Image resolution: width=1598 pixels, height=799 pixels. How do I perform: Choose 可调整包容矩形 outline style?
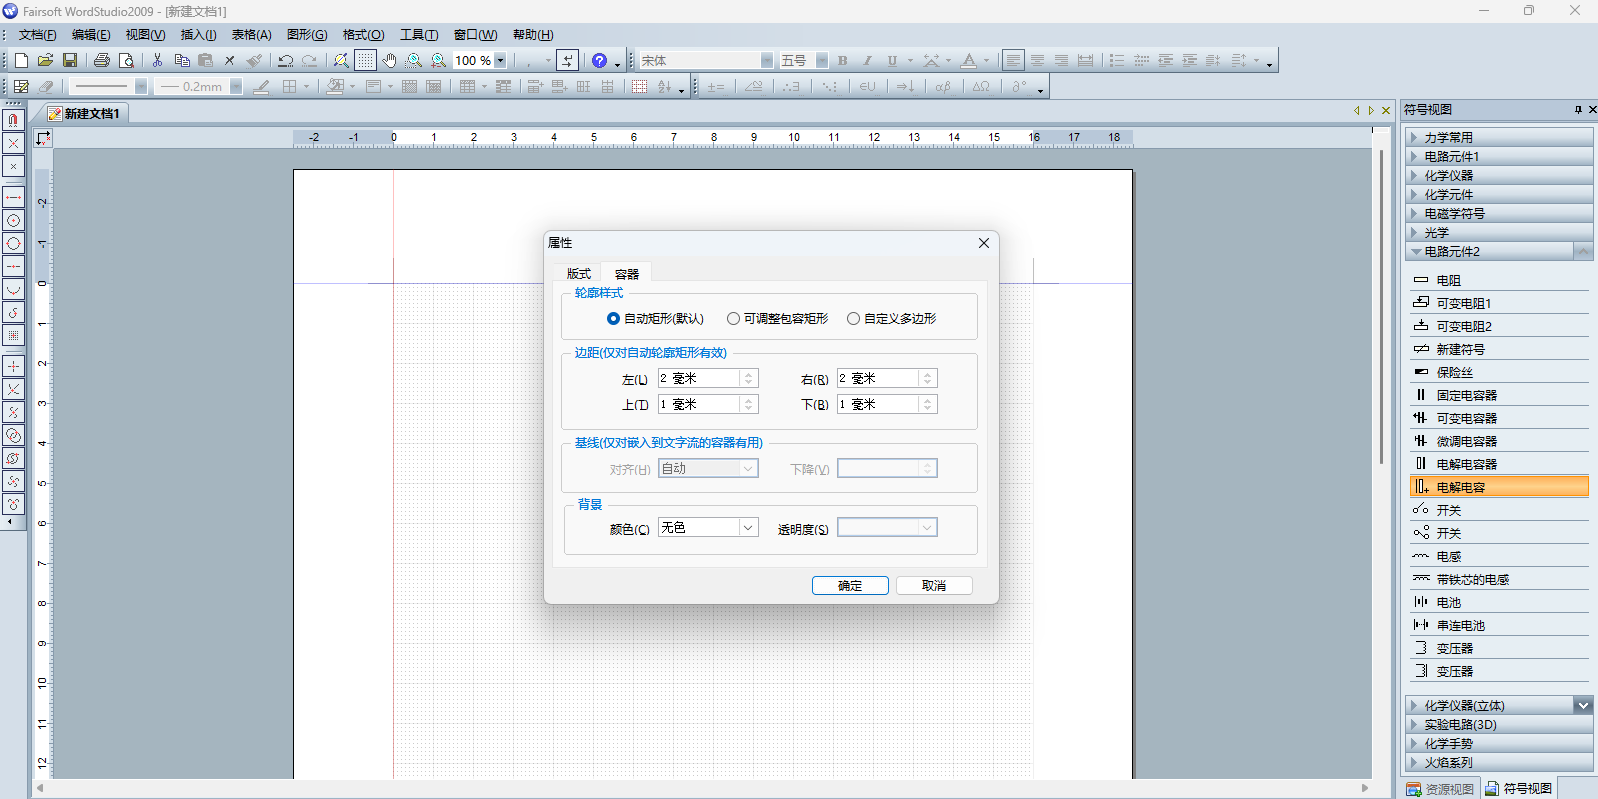[733, 319]
